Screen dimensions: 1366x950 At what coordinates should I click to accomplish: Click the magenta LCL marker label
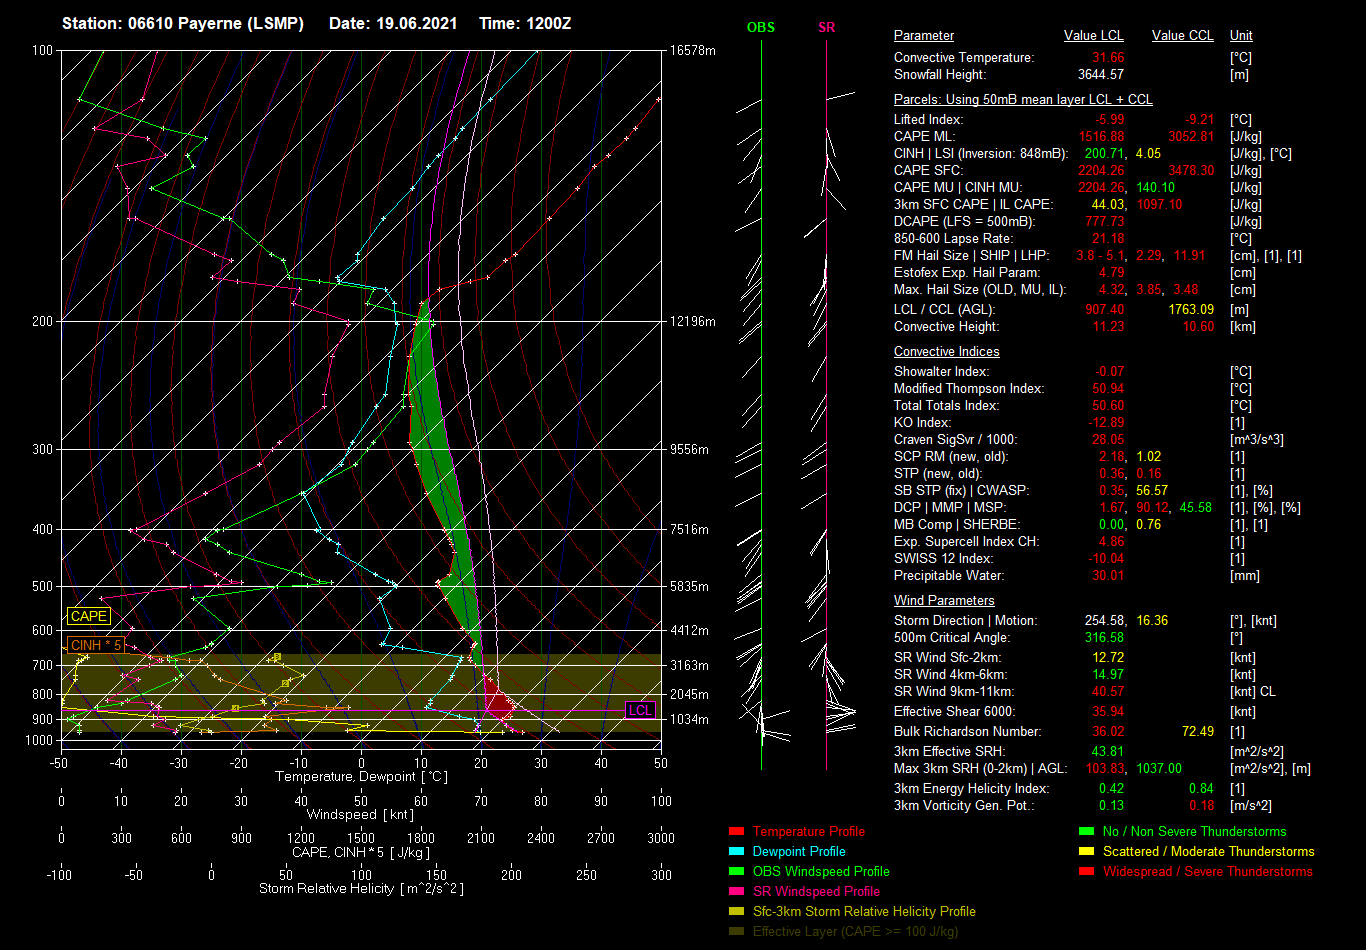pyautogui.click(x=640, y=711)
